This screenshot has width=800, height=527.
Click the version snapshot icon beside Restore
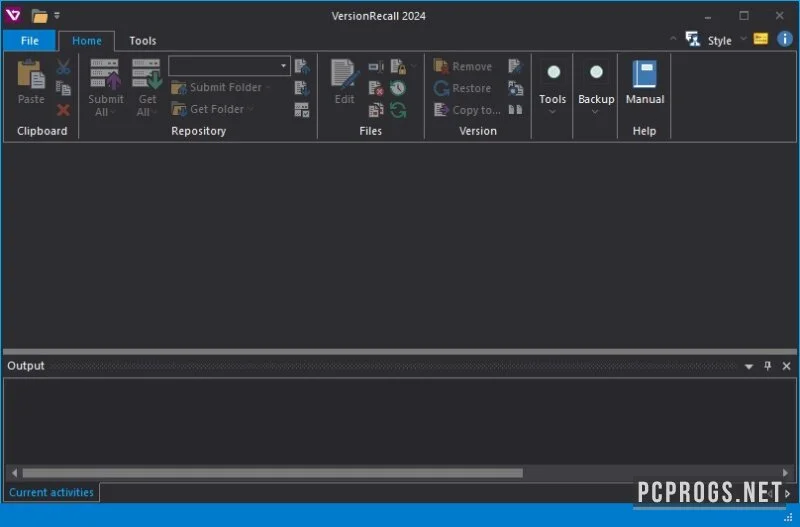click(515, 88)
